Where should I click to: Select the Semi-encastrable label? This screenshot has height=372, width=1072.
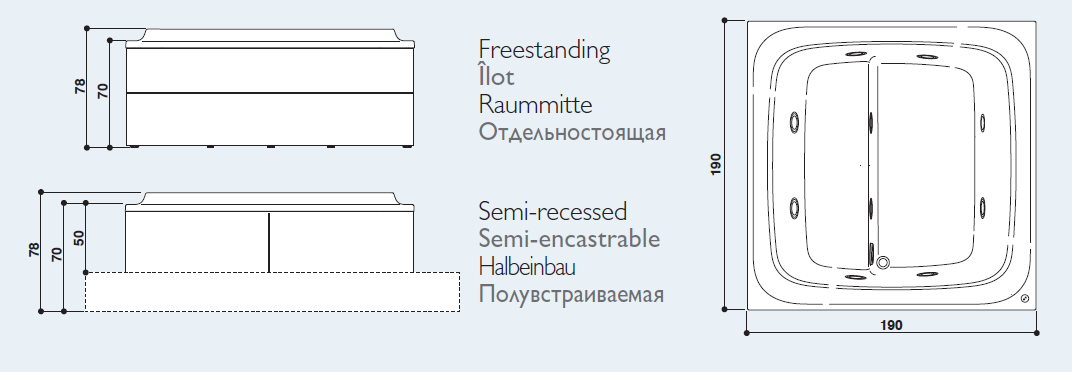(570, 239)
